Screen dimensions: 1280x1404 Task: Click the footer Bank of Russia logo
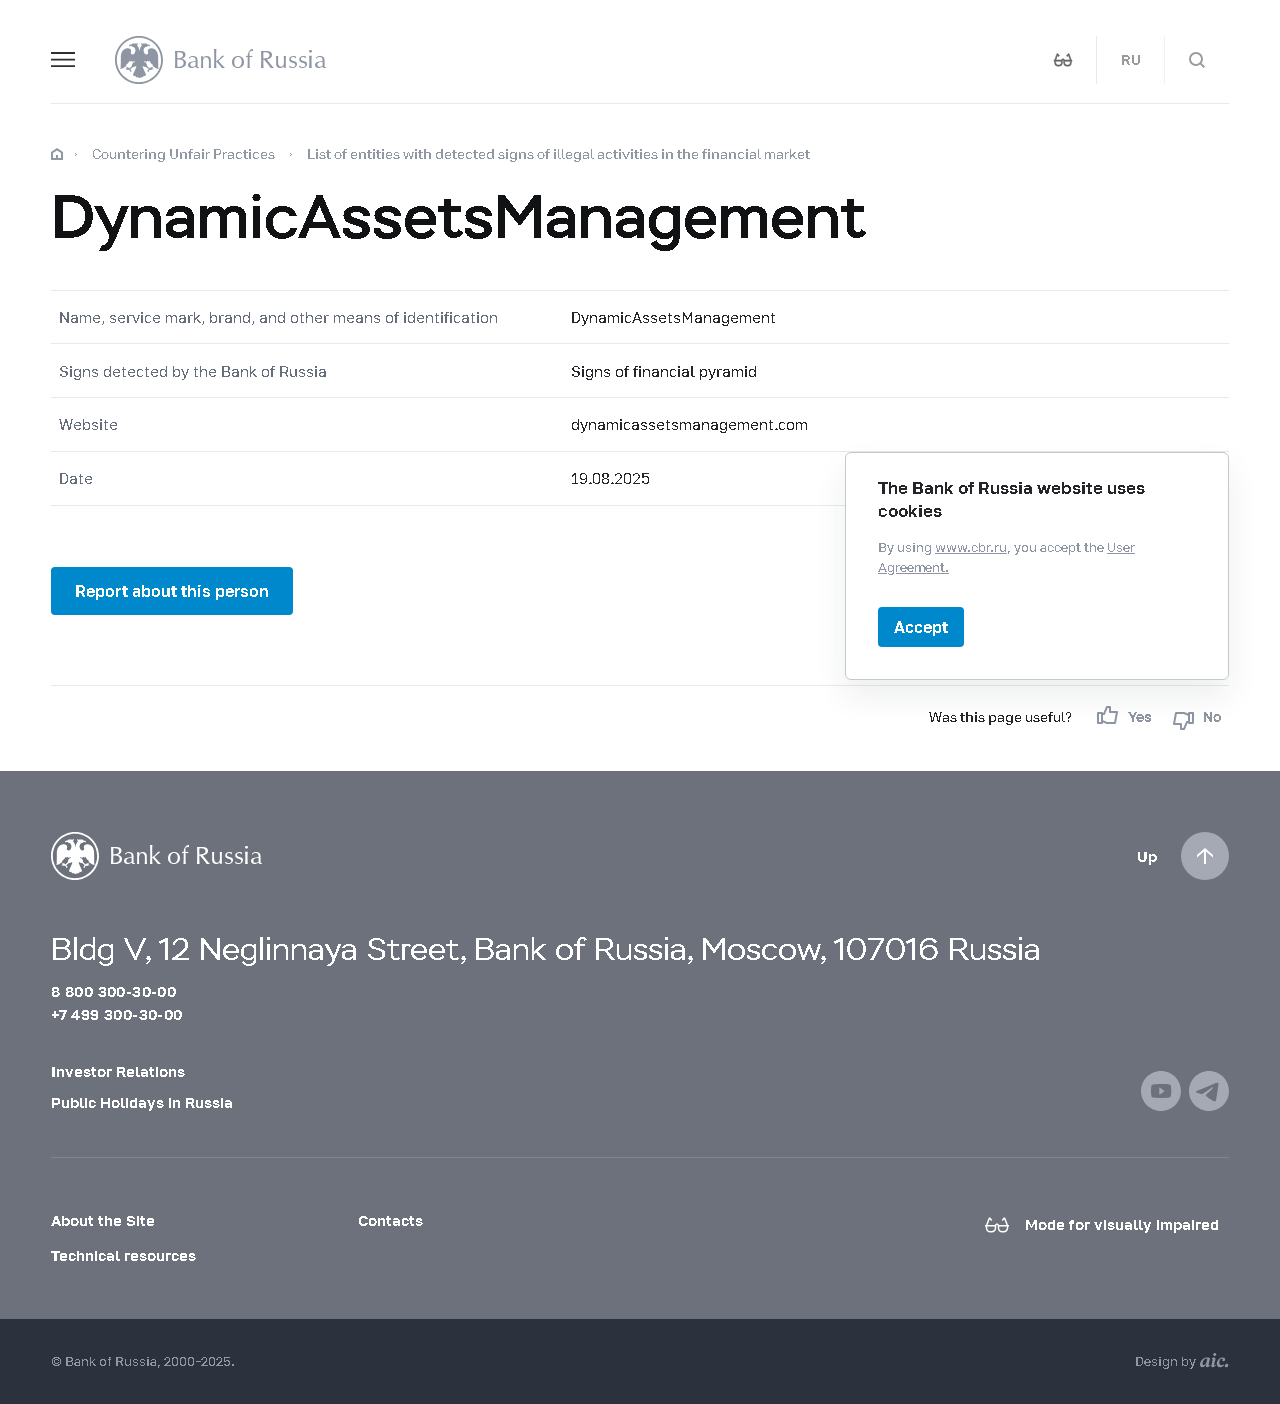[x=157, y=856]
